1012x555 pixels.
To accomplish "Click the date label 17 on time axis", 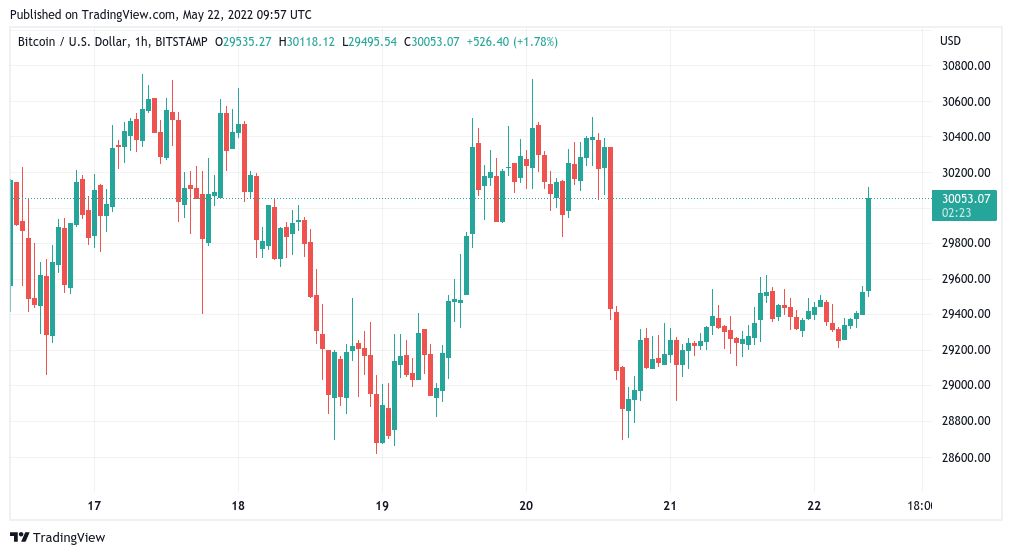I will pos(95,506).
